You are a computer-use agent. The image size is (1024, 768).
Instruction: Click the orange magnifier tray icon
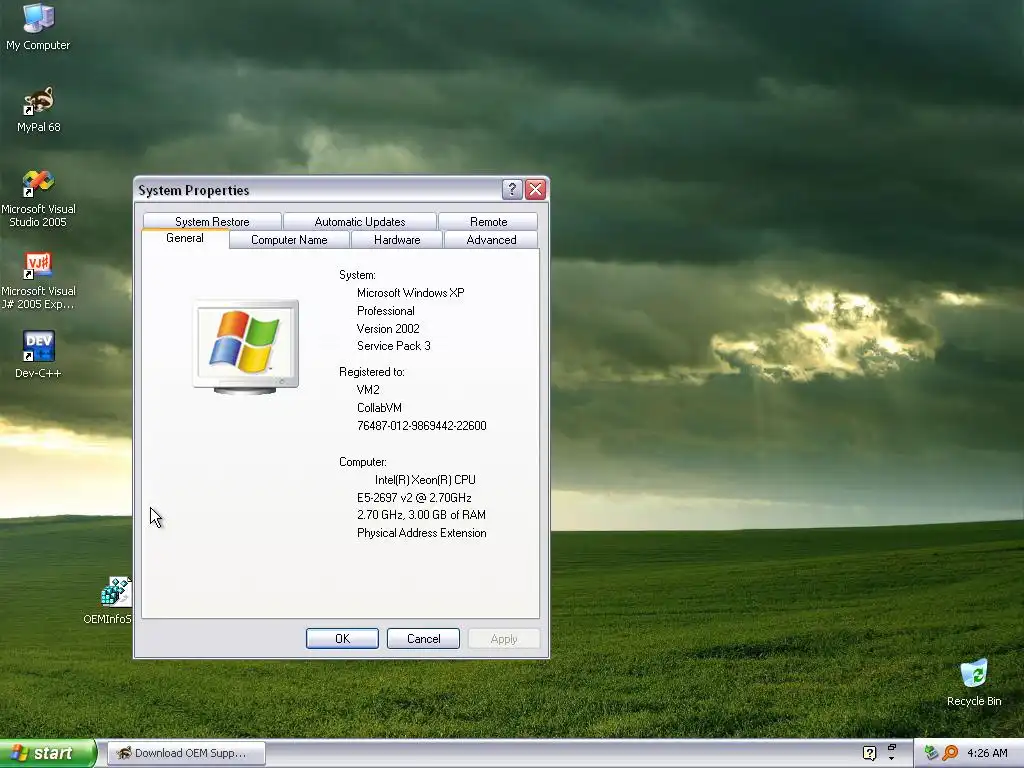(x=950, y=753)
